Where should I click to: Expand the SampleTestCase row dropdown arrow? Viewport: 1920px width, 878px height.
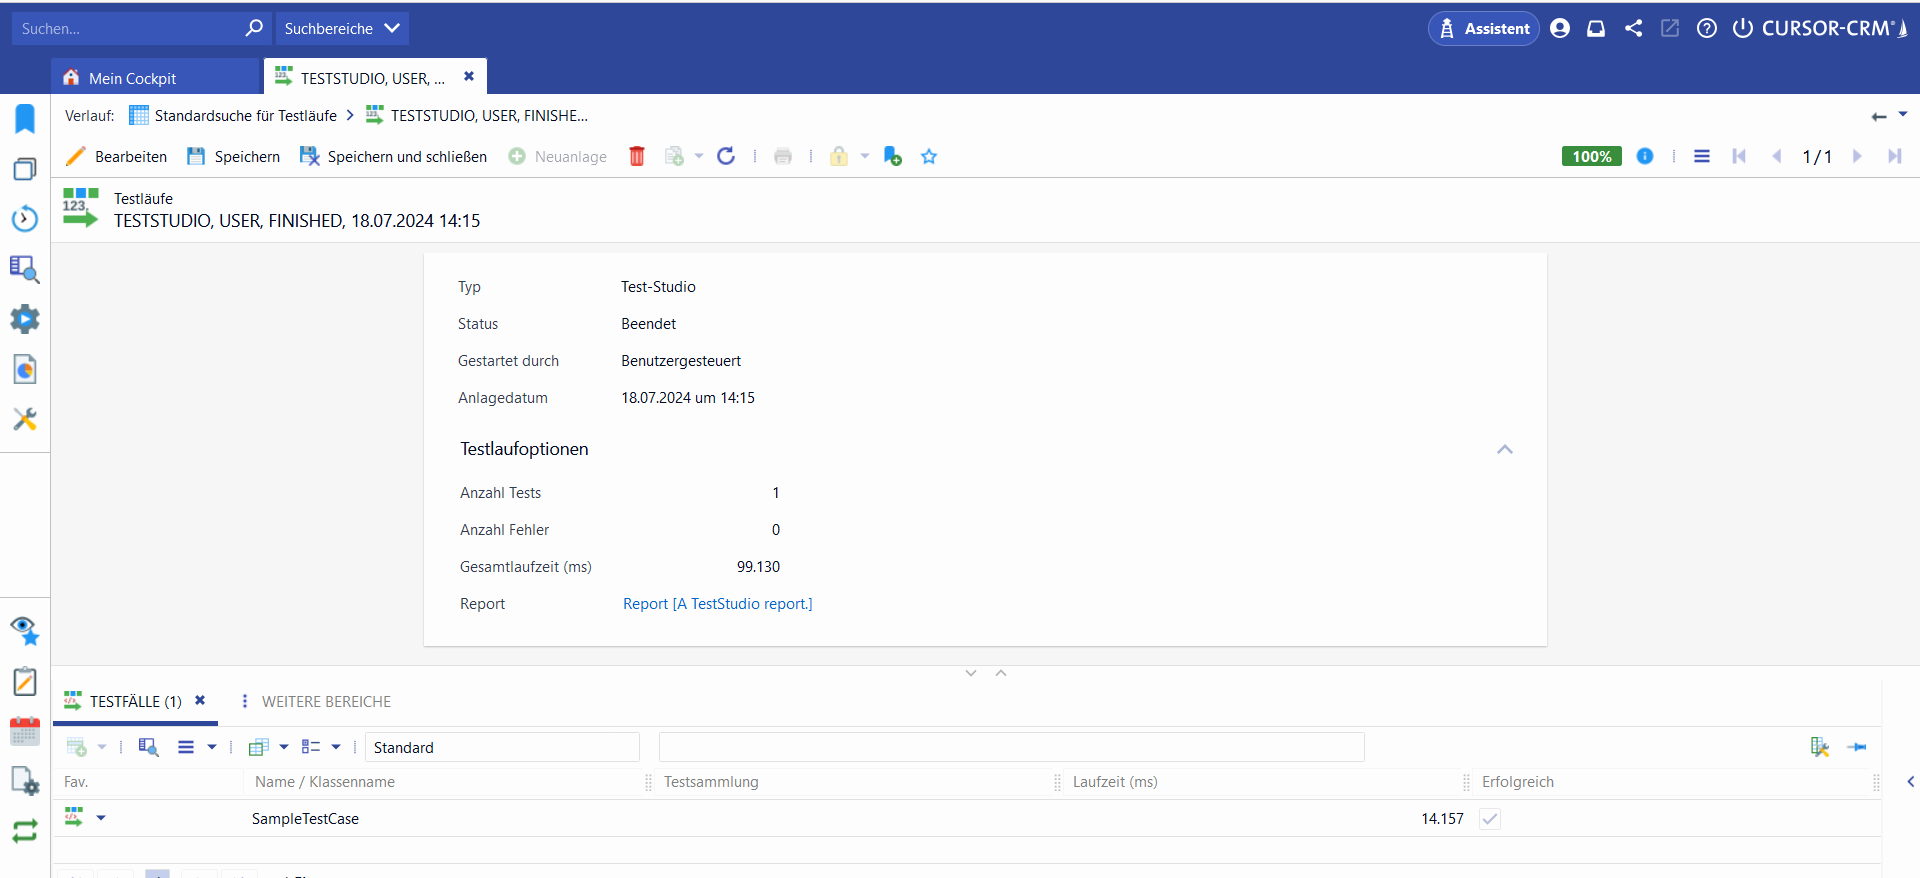[x=101, y=818]
